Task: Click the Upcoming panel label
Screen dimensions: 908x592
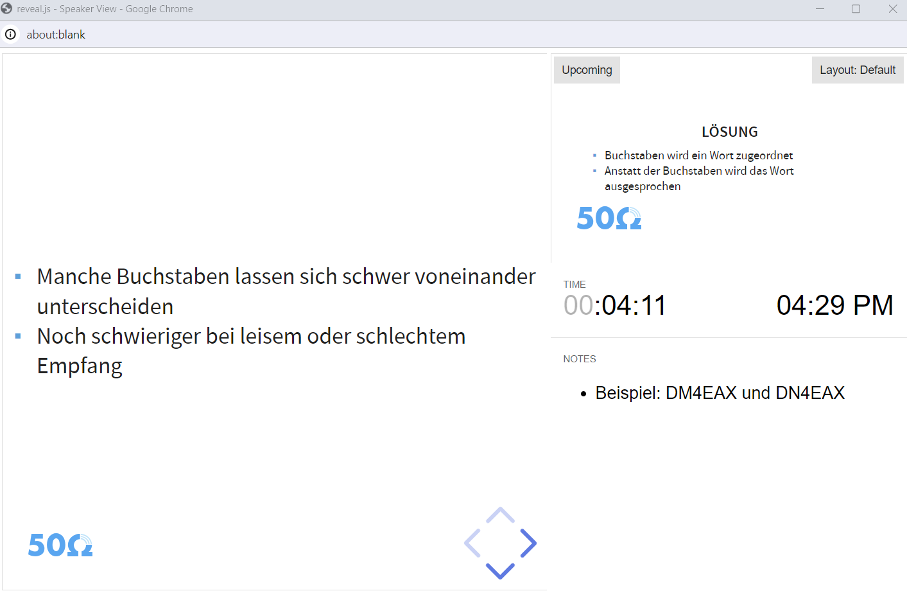Action: coord(586,69)
